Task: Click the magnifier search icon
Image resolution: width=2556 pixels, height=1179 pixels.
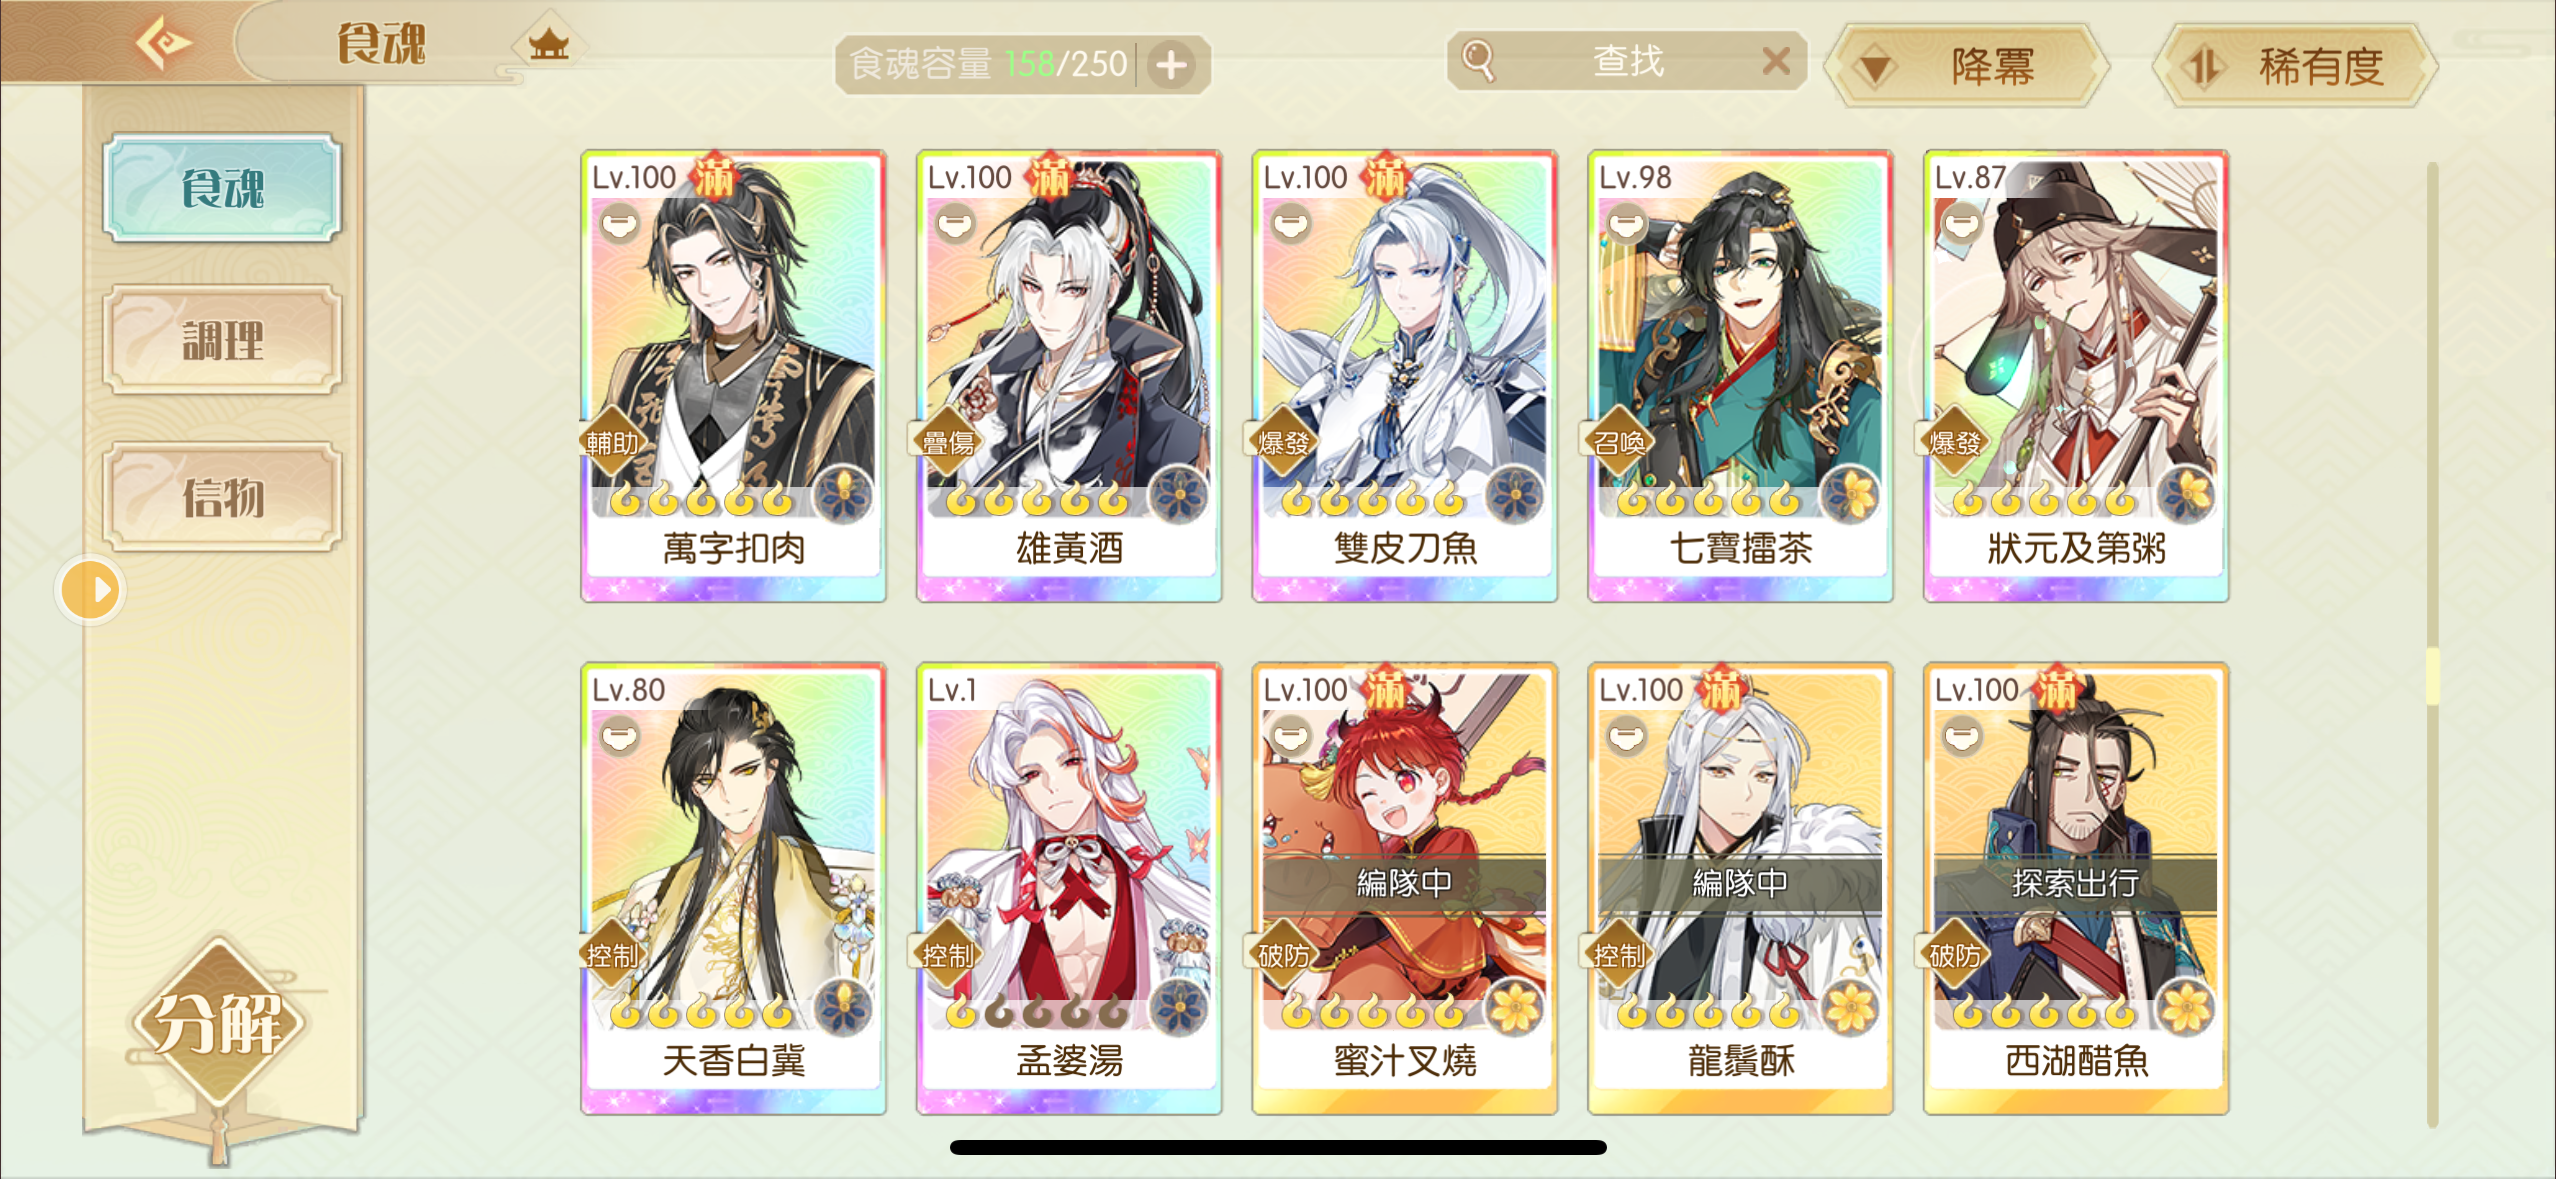Action: (1478, 60)
